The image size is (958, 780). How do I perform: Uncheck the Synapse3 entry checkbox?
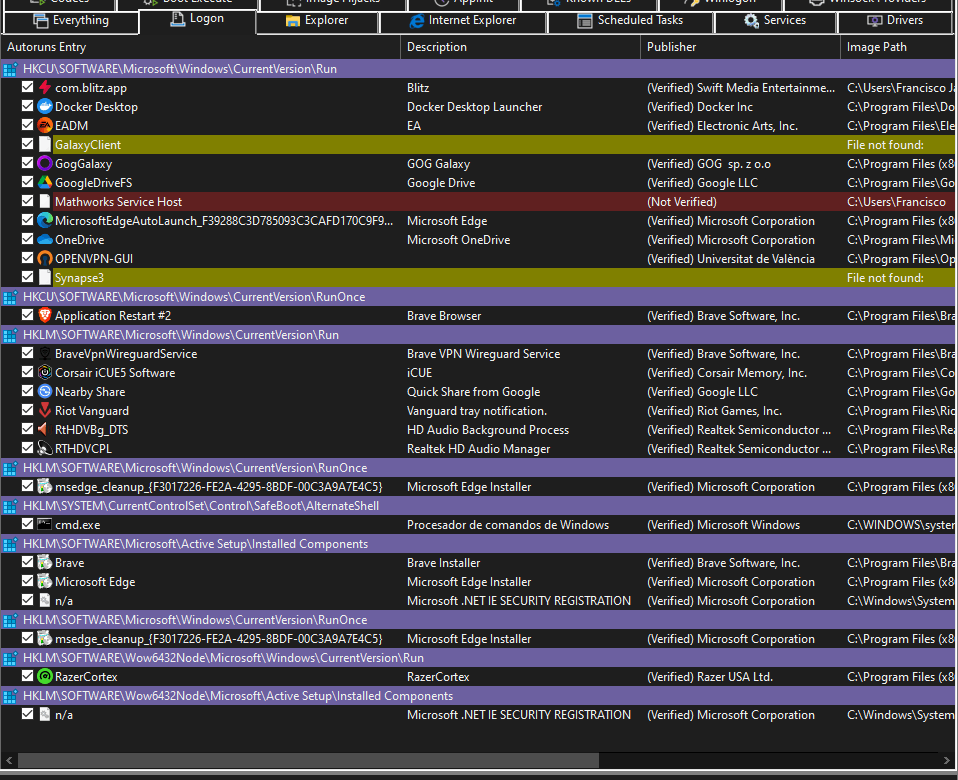[27, 277]
